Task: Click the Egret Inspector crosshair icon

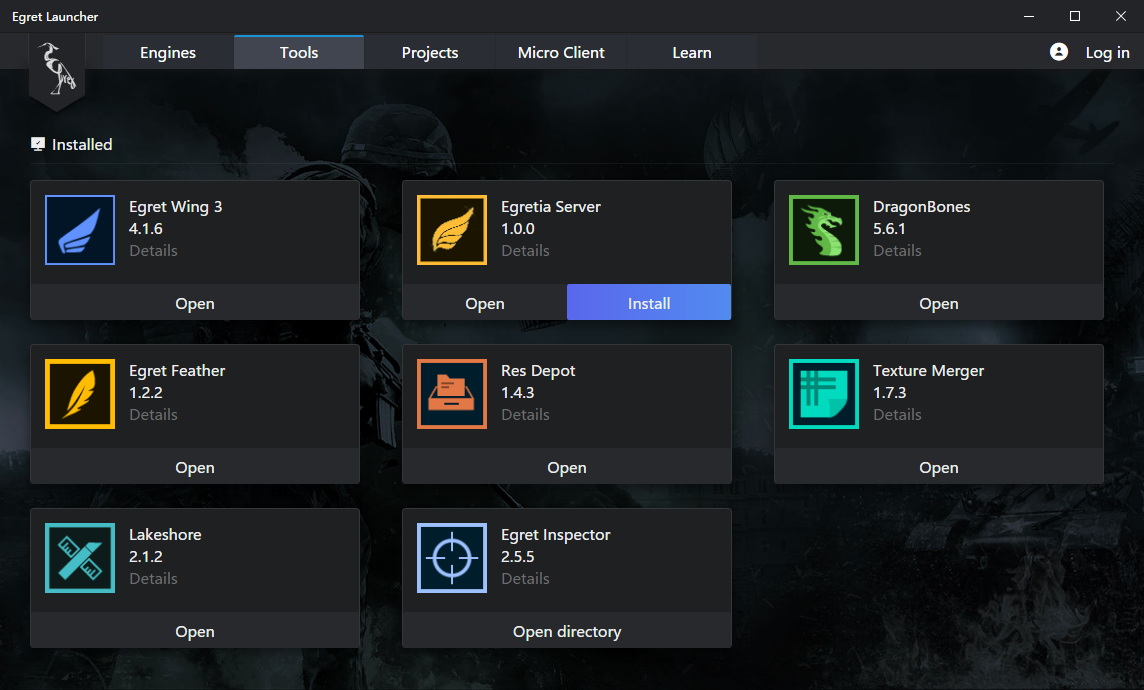Action: (x=452, y=558)
